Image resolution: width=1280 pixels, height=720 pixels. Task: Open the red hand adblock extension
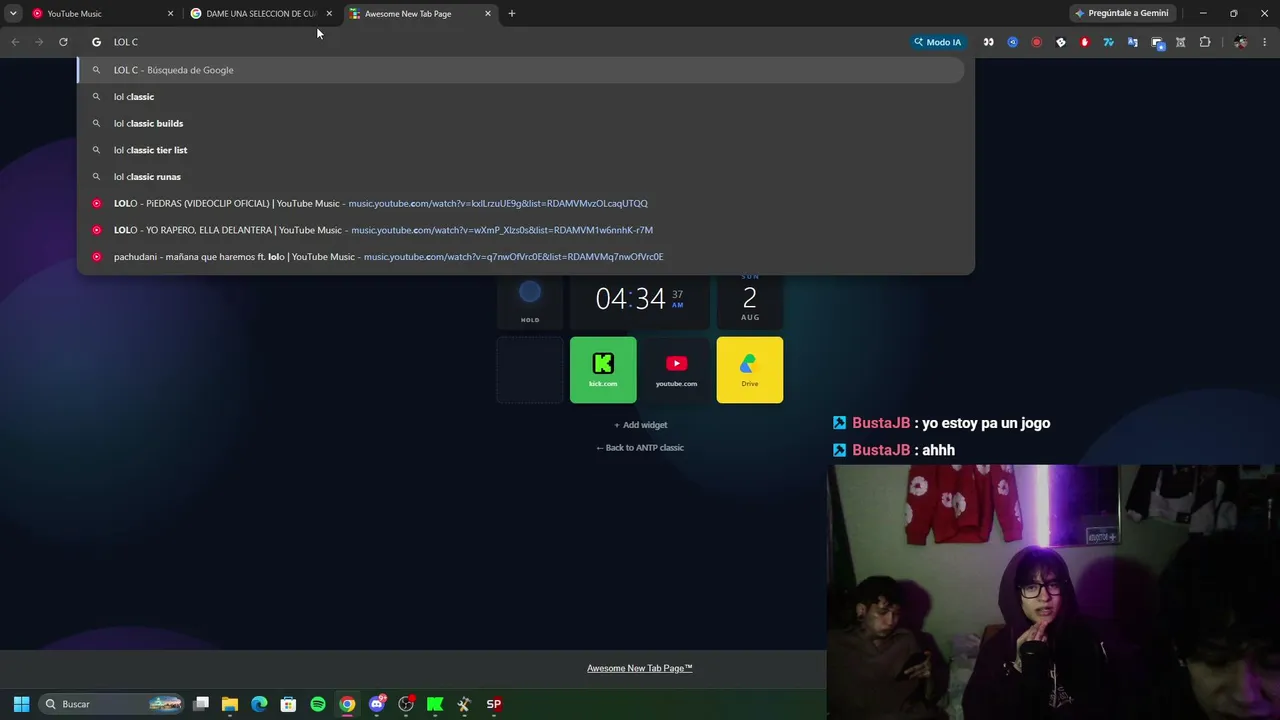coord(1084,42)
